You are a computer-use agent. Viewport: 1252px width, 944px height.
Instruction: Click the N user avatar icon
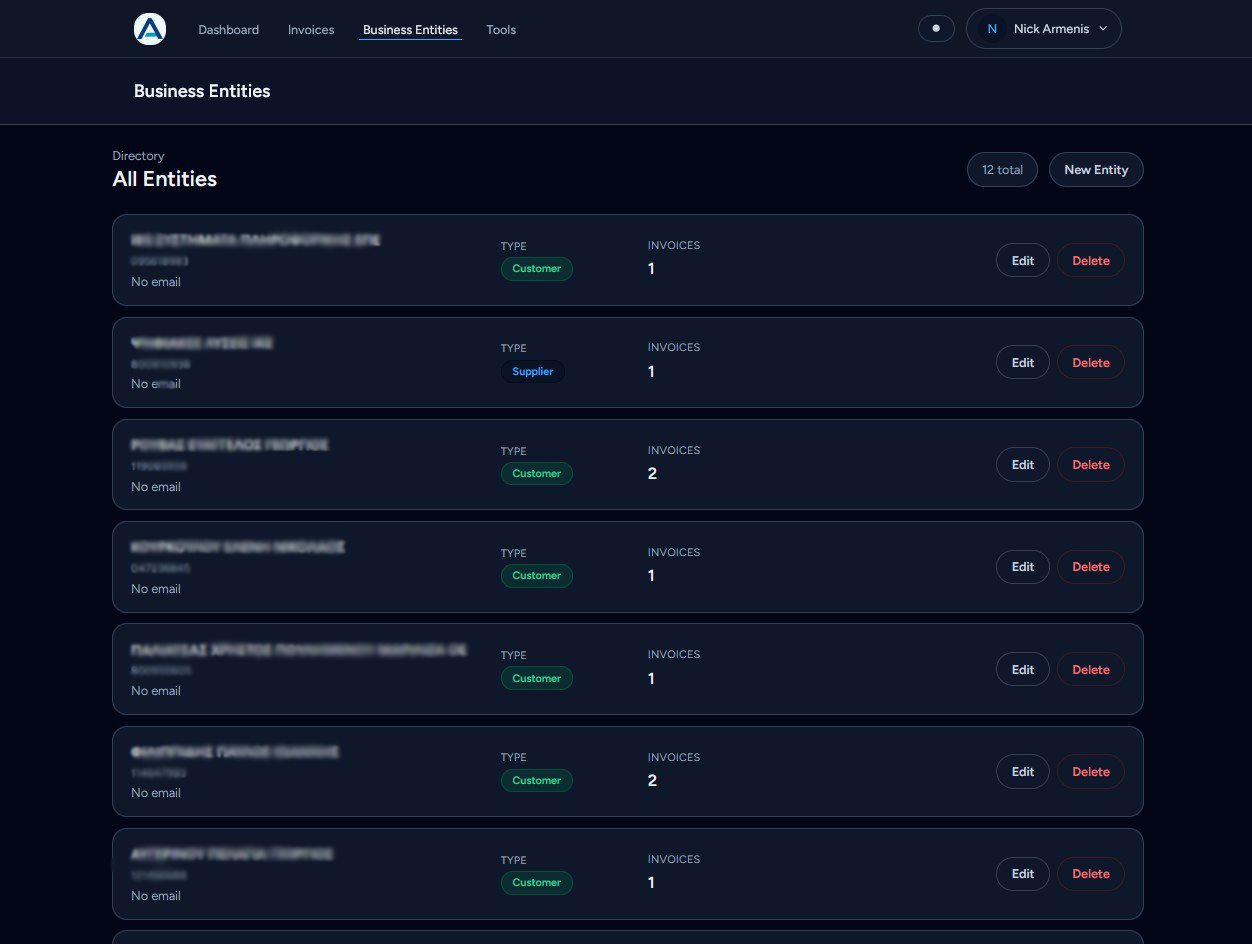coord(992,29)
